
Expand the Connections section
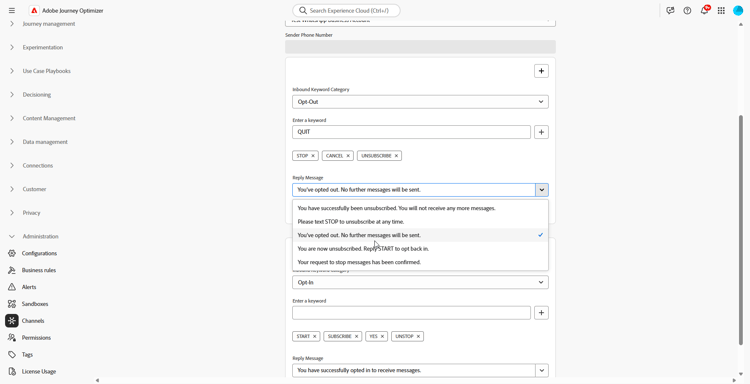click(x=12, y=165)
